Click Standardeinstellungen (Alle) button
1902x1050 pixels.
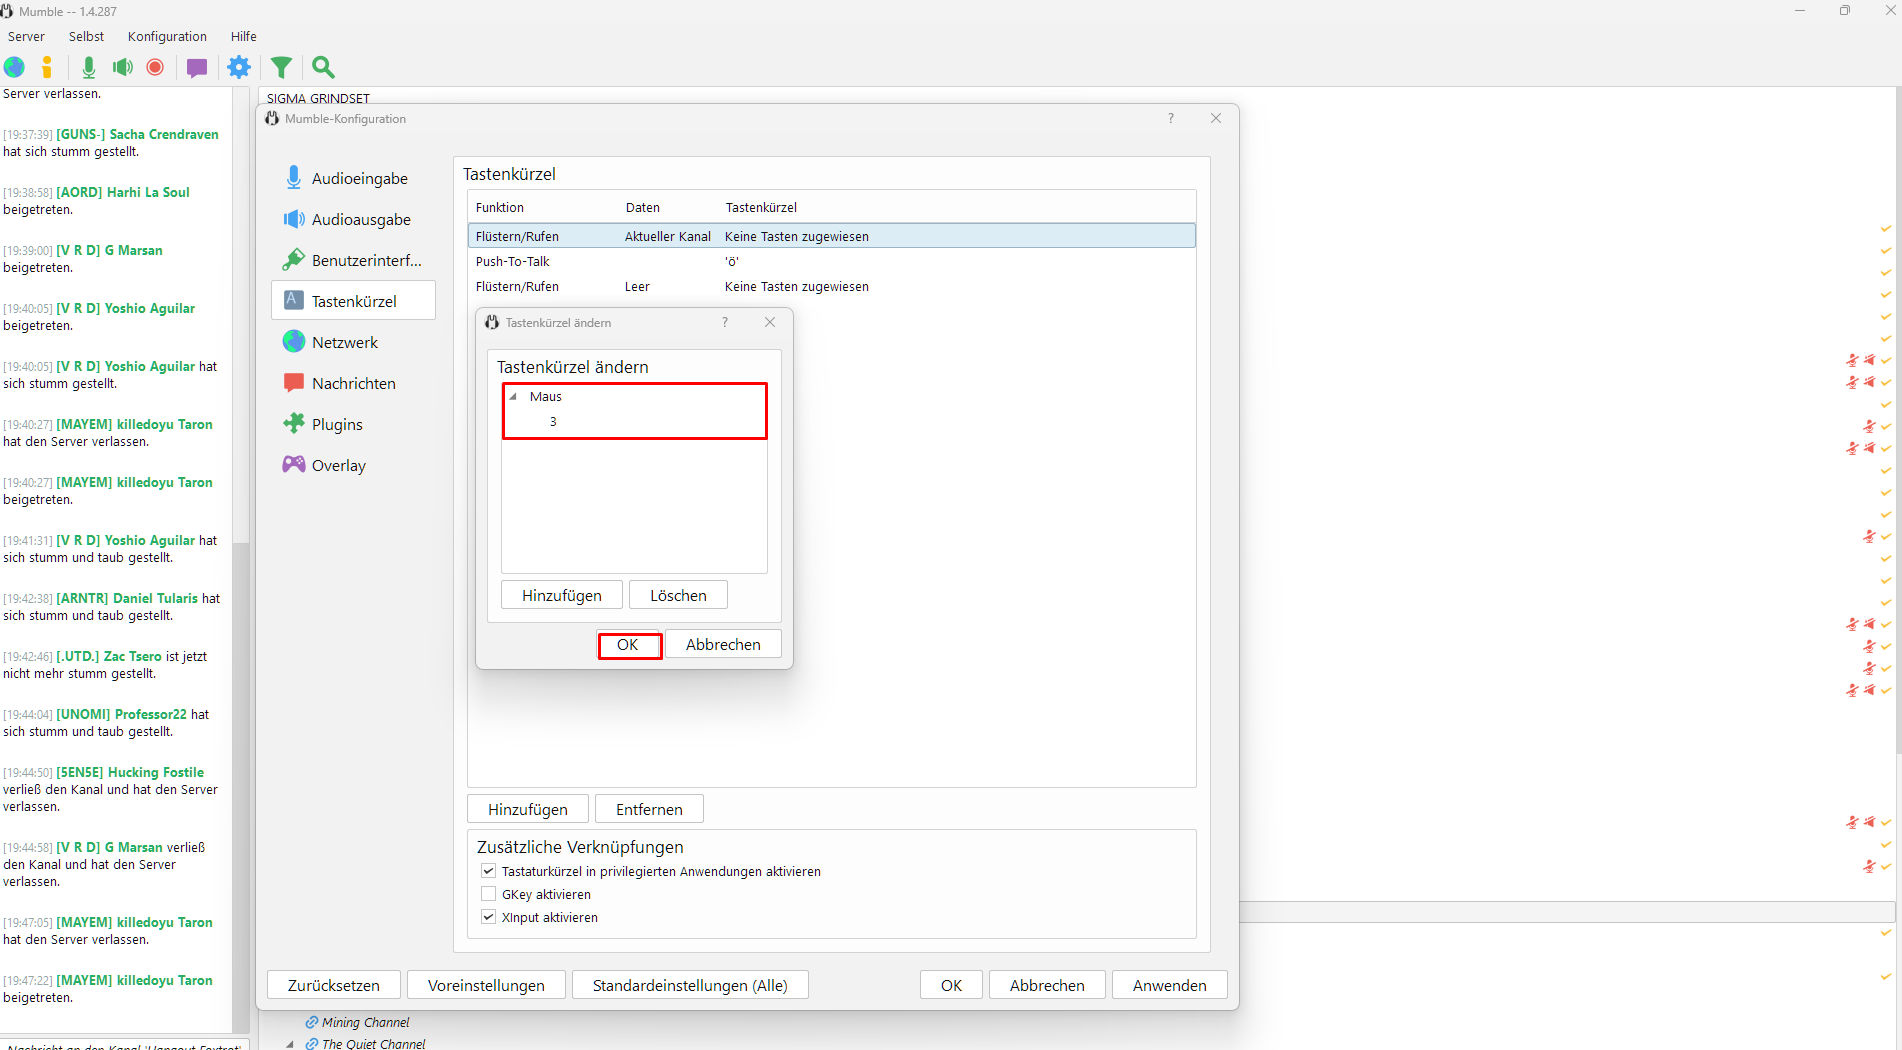(x=690, y=985)
